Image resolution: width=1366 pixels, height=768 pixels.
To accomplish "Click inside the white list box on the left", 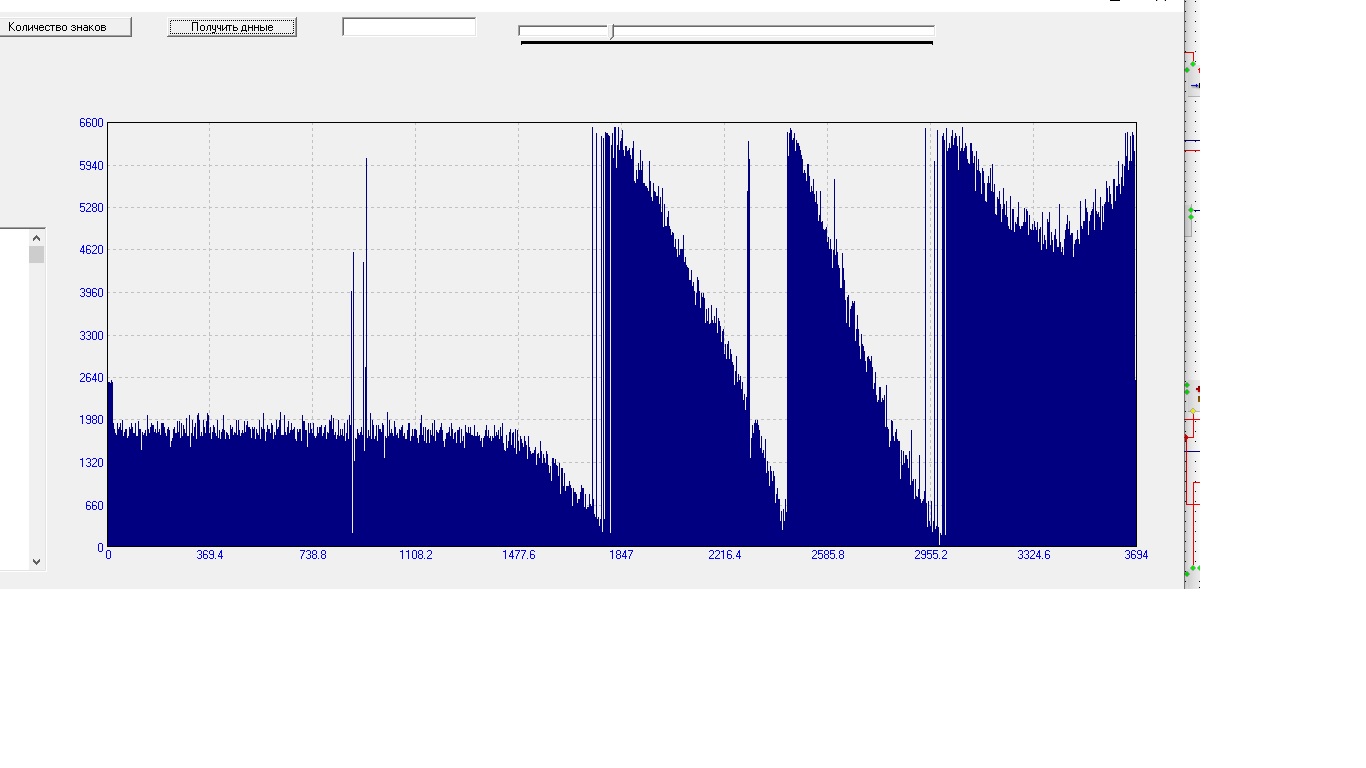I will [x=12, y=400].
